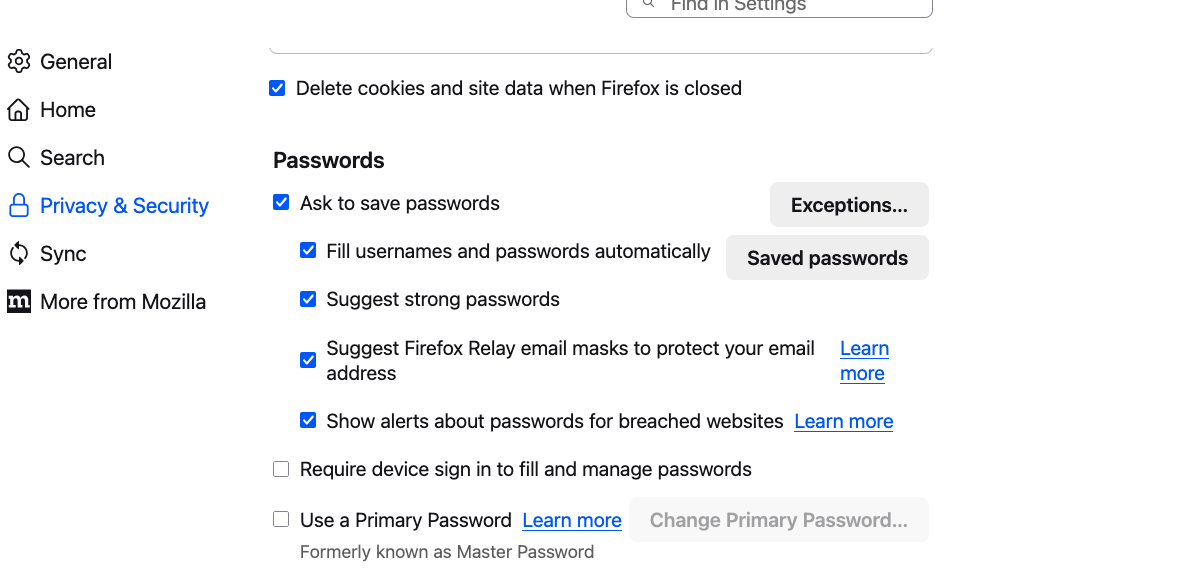Viewport: 1202px width, 576px height.
Task: Enable Use a Primary Password checkbox
Action: point(281,520)
